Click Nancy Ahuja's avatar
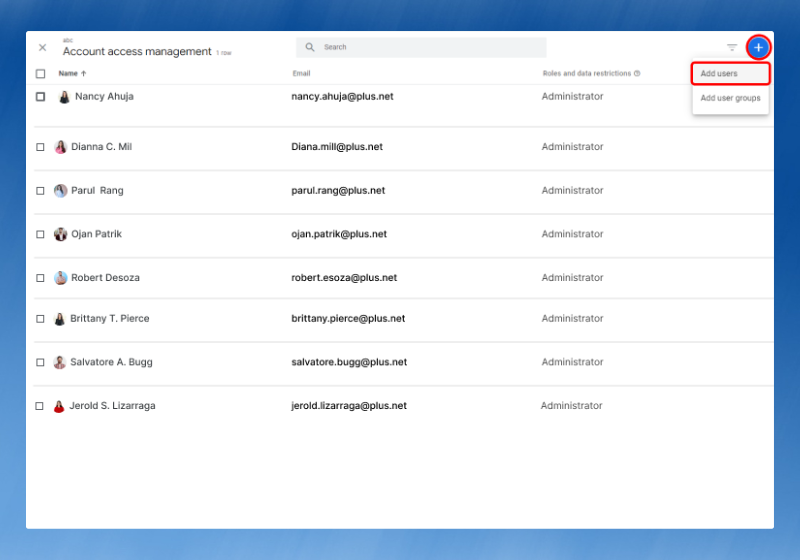The image size is (800, 560). pos(64,97)
